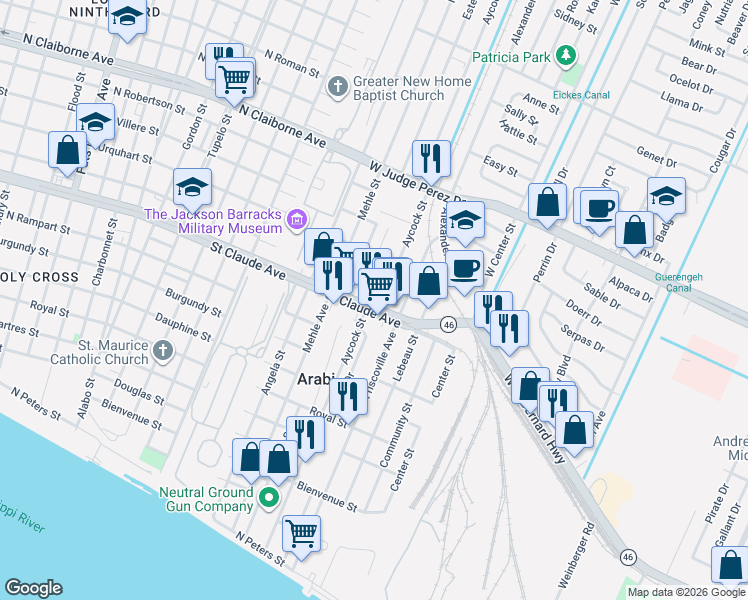
Task: Open shopping bag marker left of coffee cup near Route 46
Action: (428, 281)
